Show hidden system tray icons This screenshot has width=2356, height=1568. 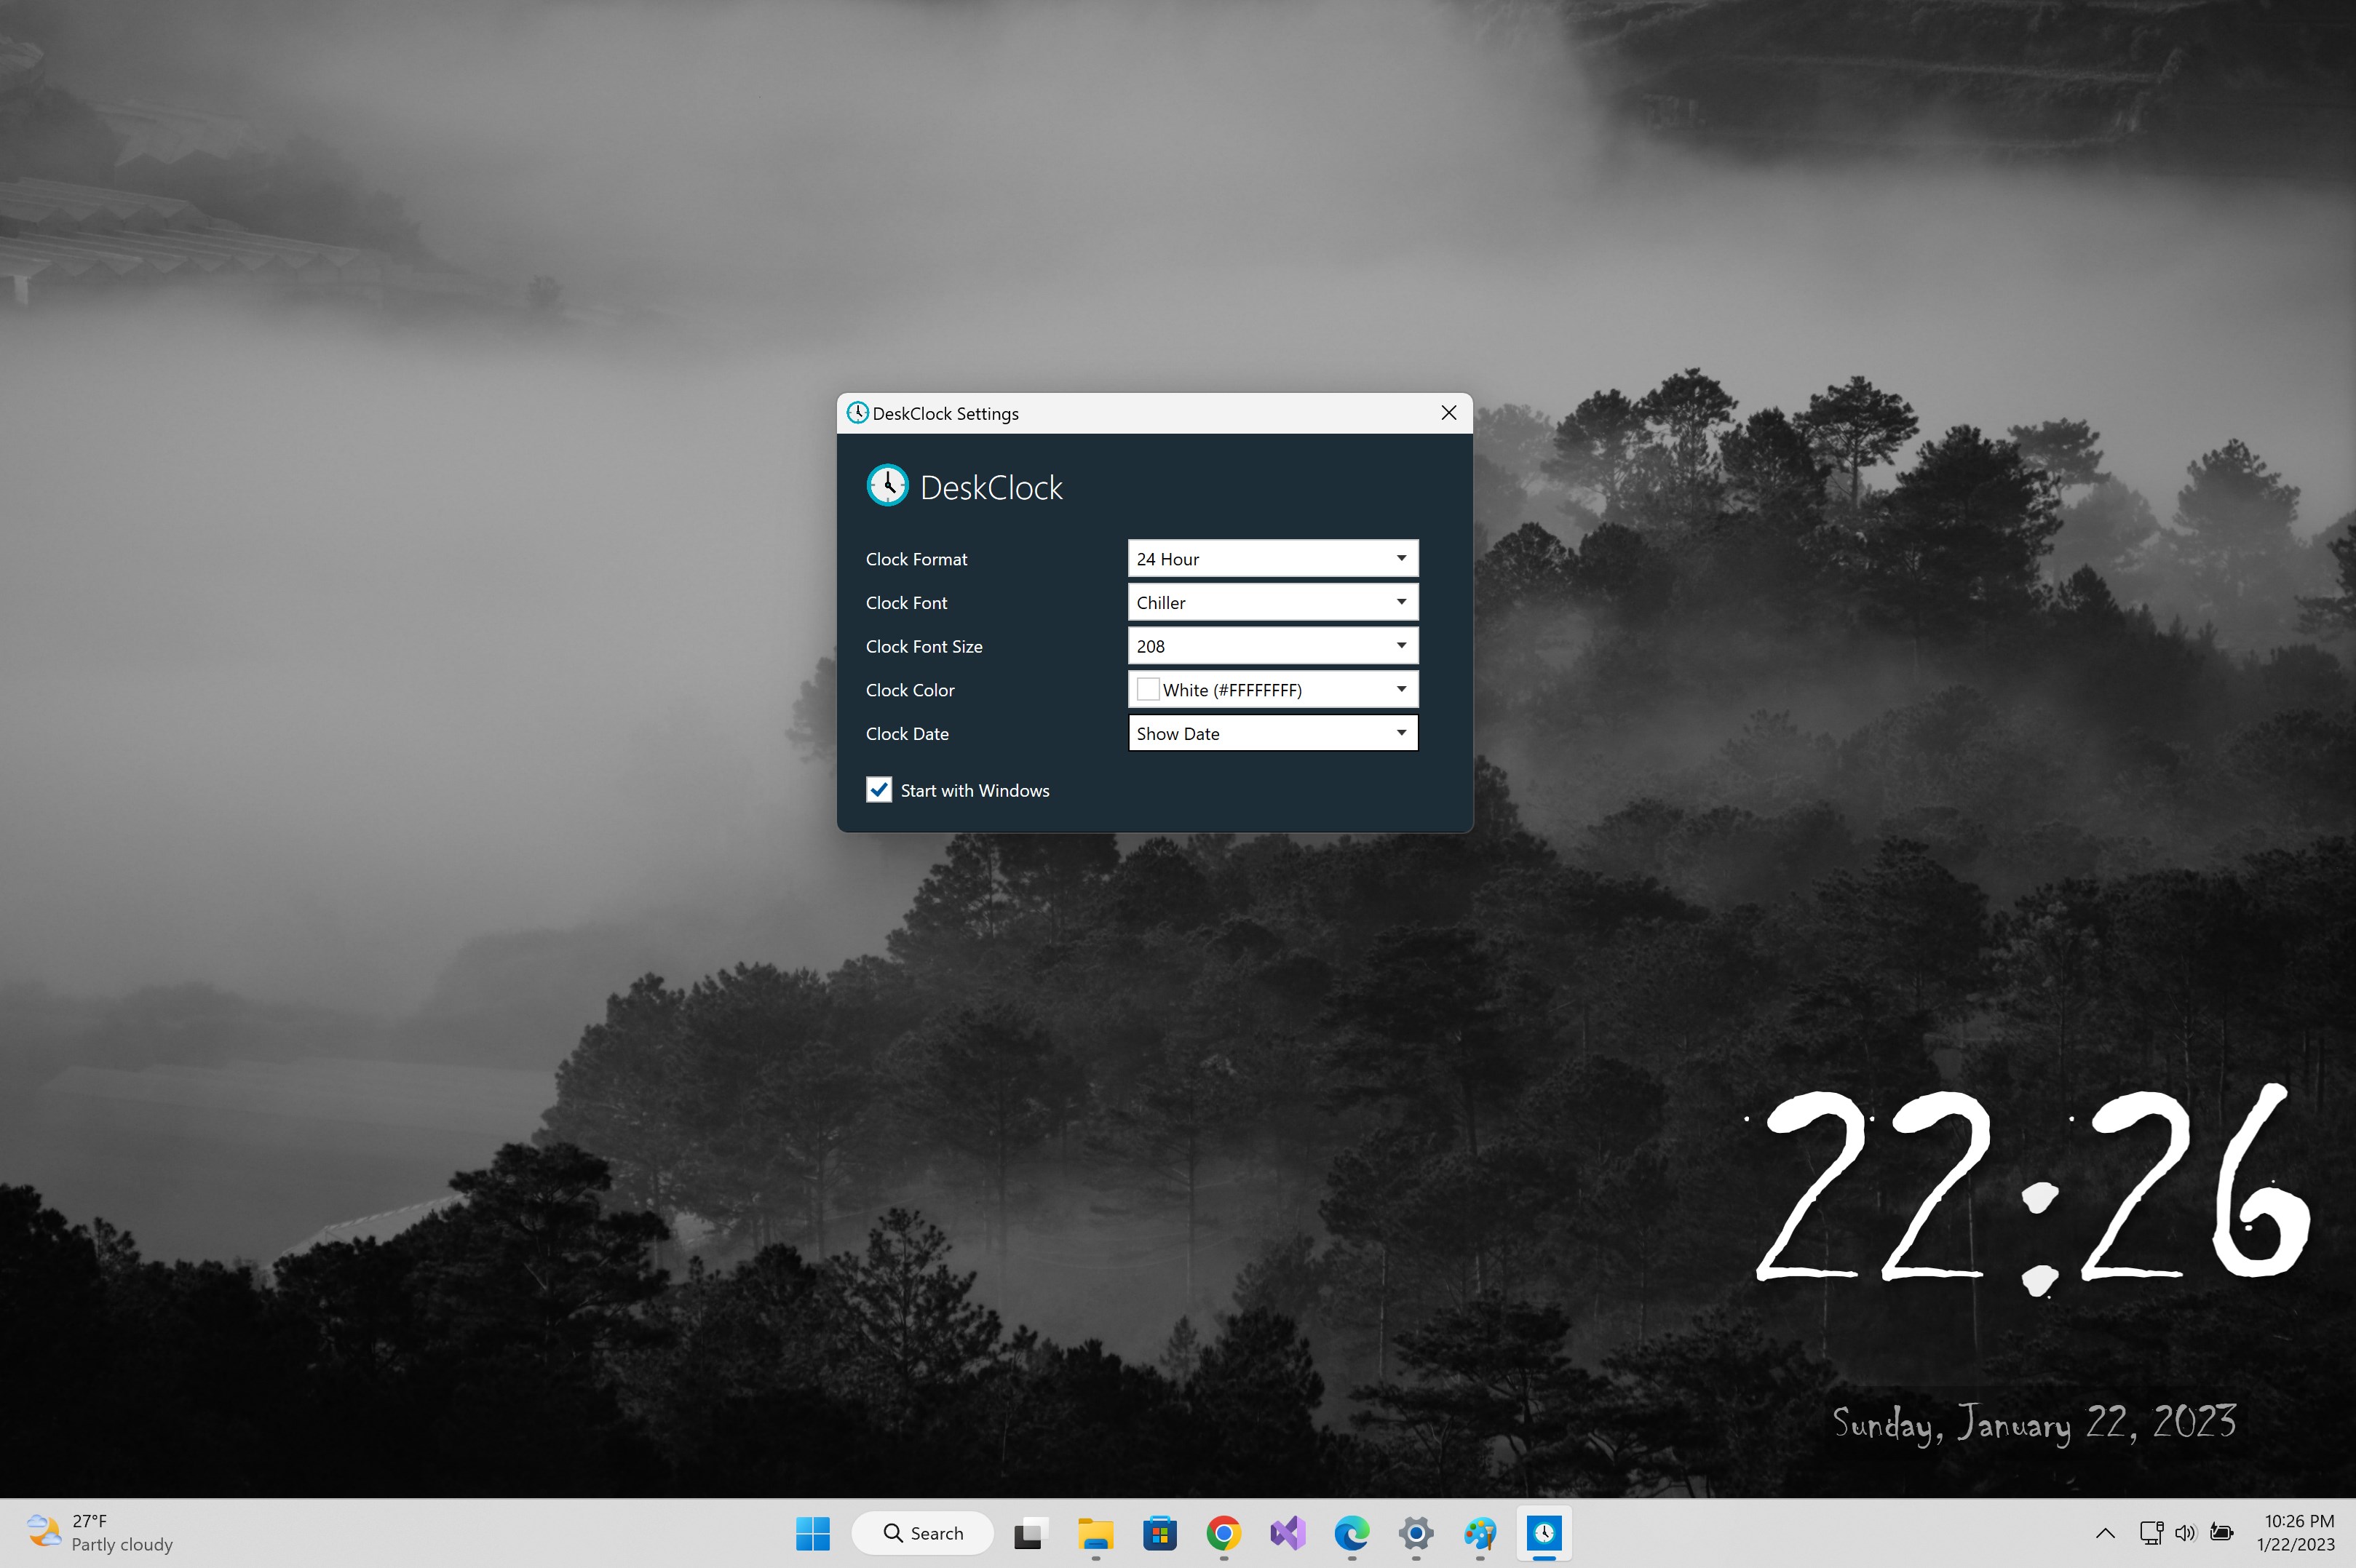point(2105,1532)
